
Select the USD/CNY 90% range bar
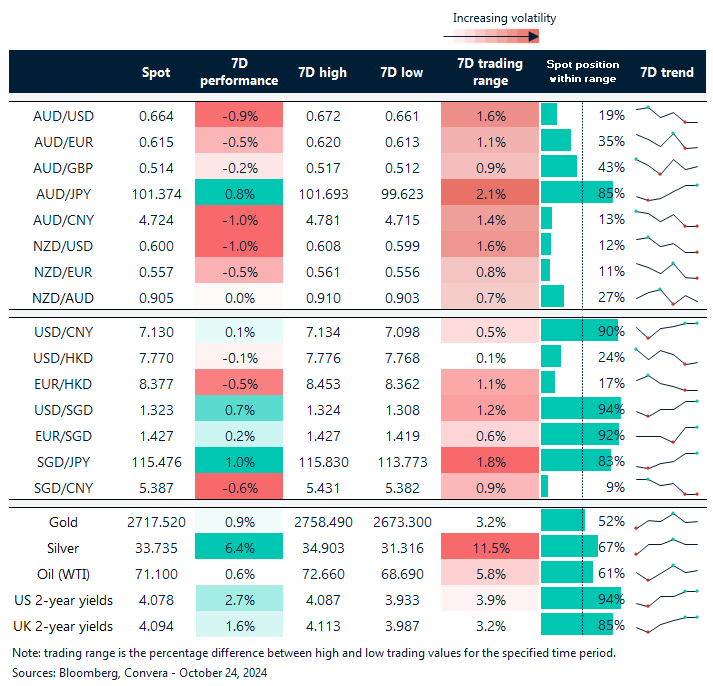(579, 330)
